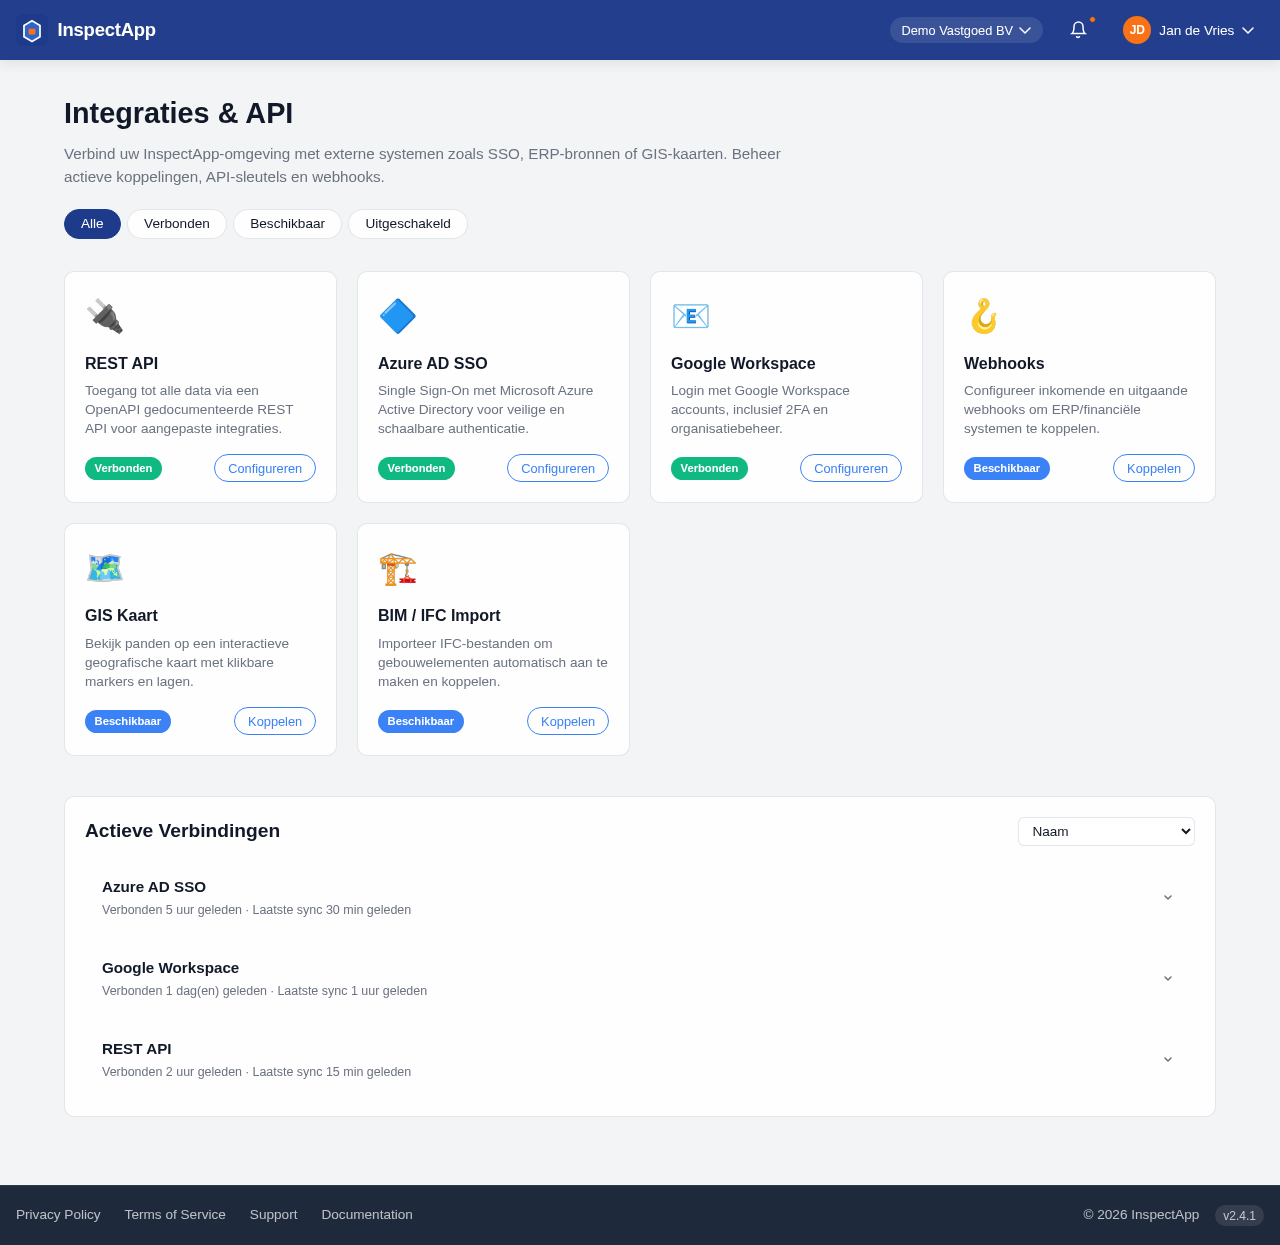1280x1245 pixels.
Task: Click the BIM / IFC Import card title
Action: pyautogui.click(x=439, y=615)
